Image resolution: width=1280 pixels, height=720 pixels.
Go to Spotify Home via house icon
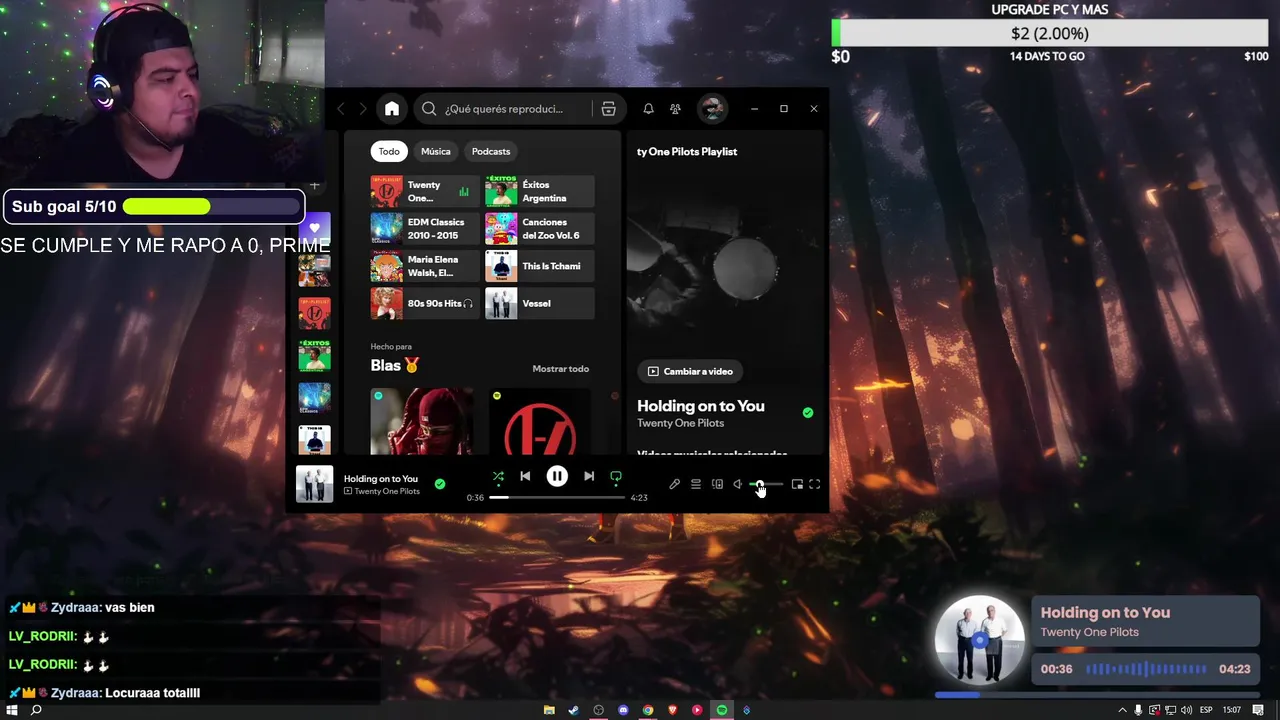(x=392, y=109)
